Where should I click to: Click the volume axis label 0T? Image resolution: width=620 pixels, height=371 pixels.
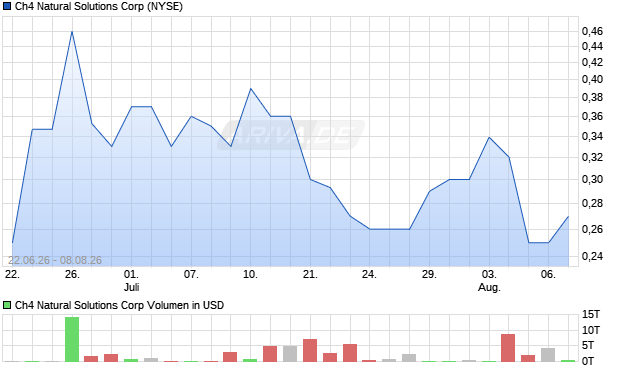click(588, 361)
